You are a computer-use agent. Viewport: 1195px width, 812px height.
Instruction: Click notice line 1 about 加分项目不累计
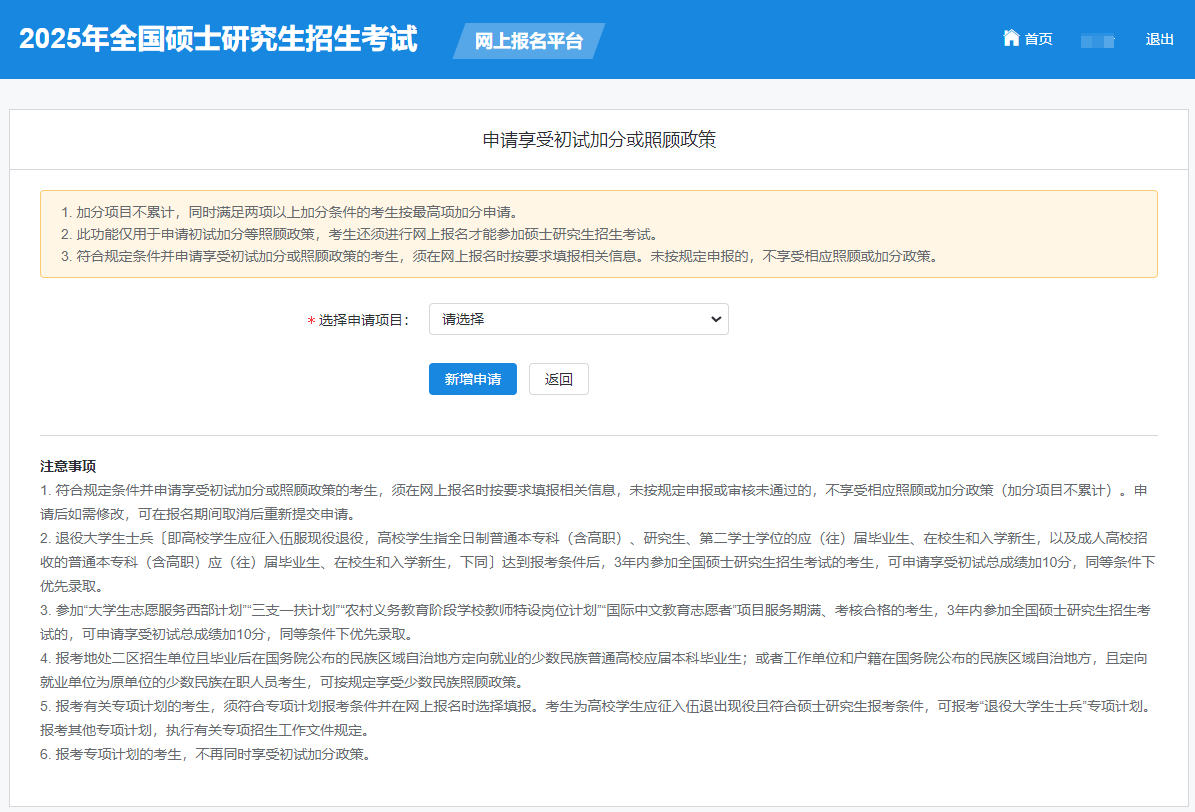click(288, 212)
